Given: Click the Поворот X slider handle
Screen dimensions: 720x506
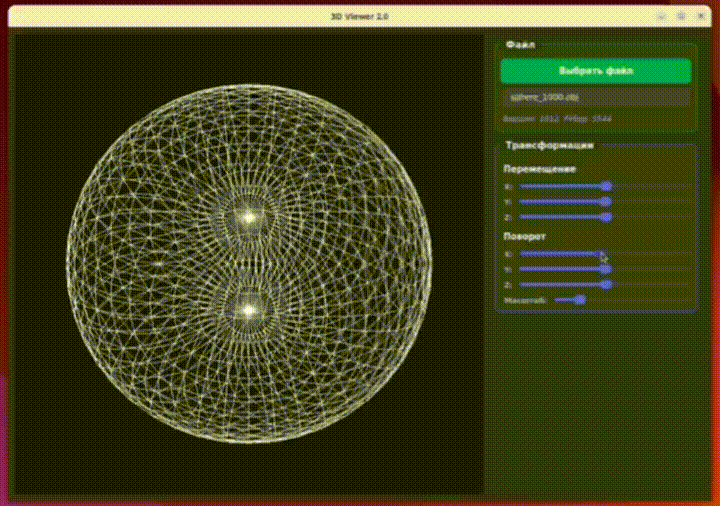Looking at the screenshot, I should [603, 254].
